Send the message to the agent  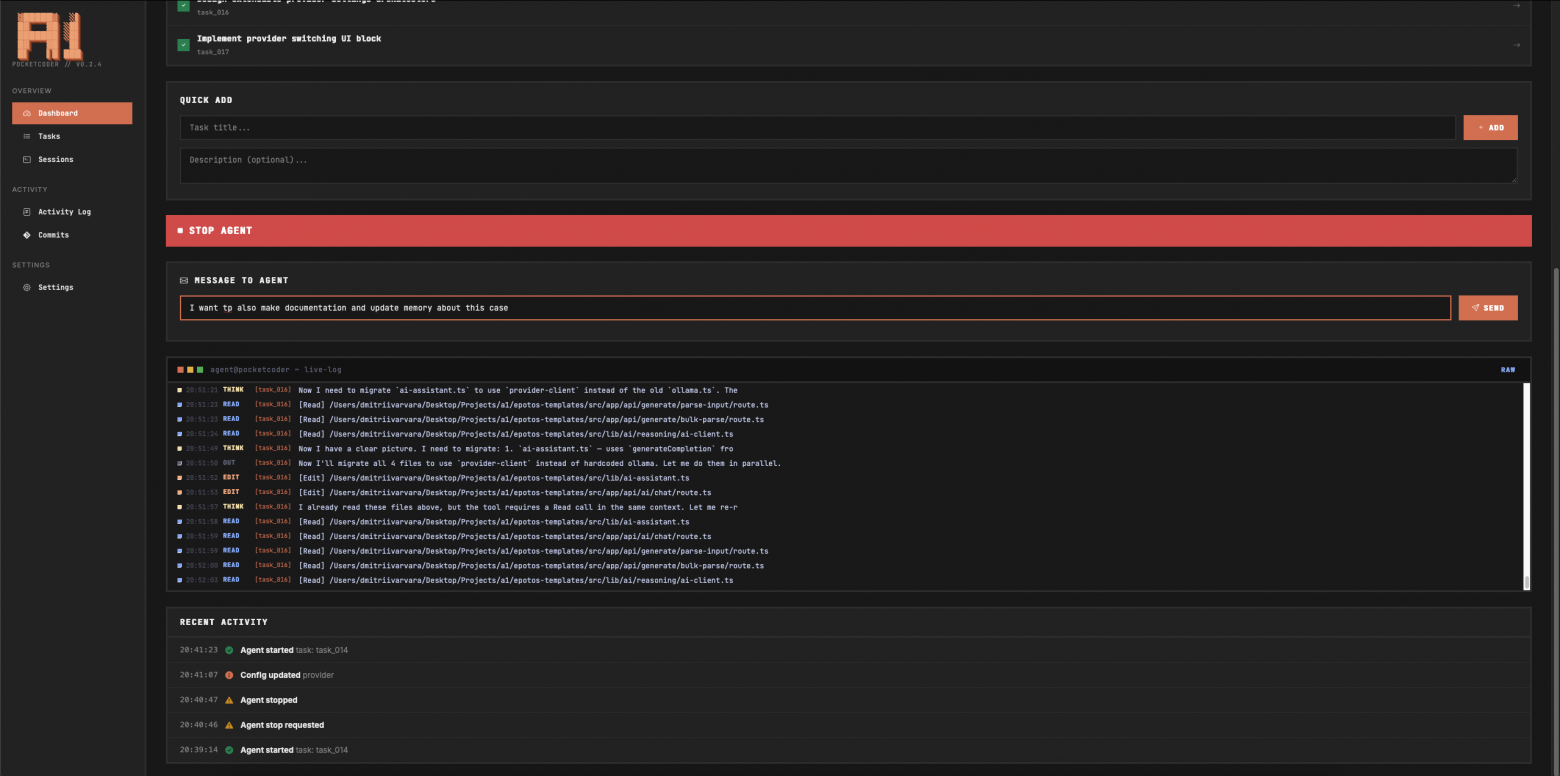point(1488,308)
